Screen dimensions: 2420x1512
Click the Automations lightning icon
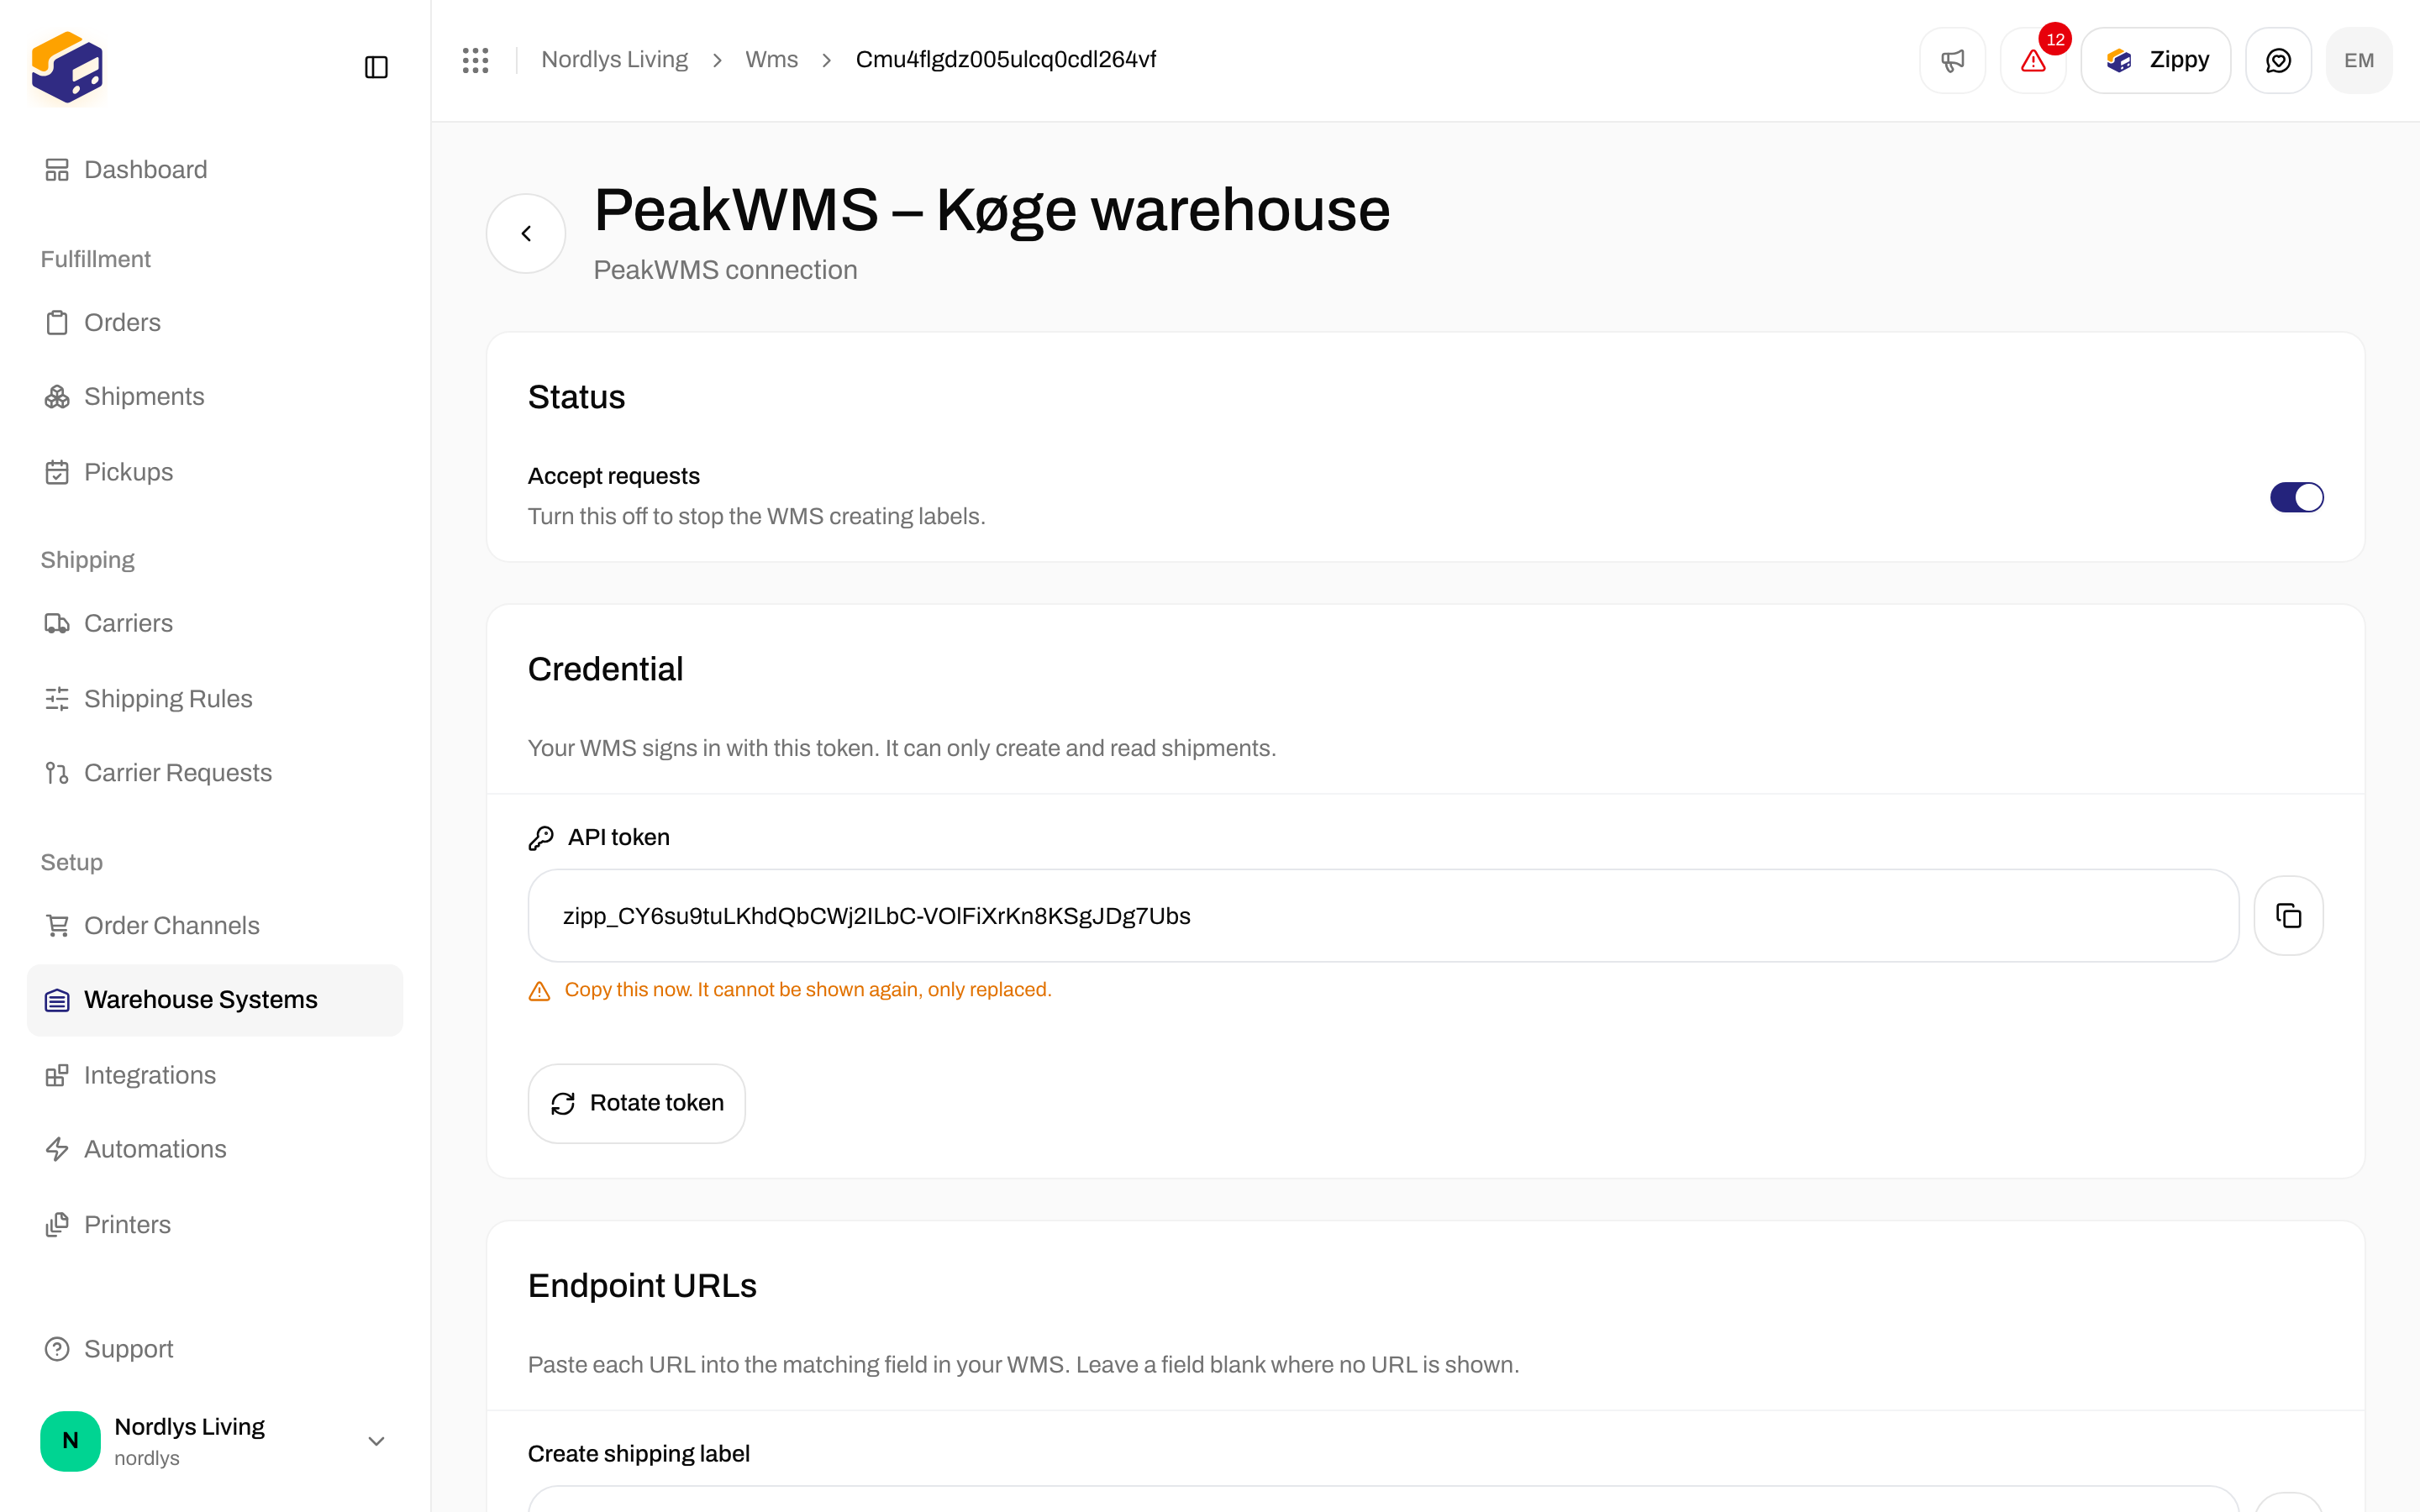click(57, 1149)
